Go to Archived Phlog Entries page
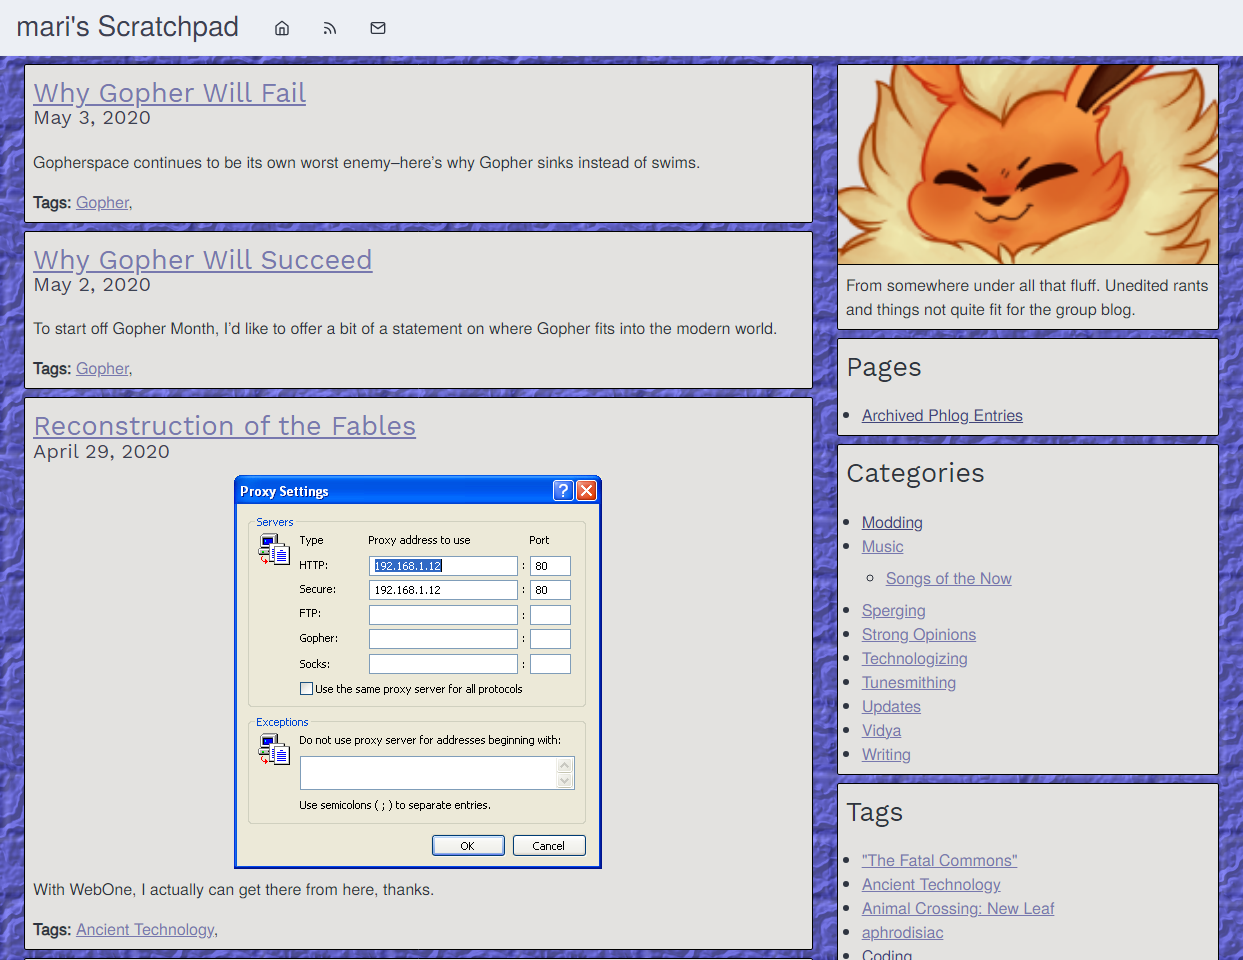 click(x=942, y=416)
